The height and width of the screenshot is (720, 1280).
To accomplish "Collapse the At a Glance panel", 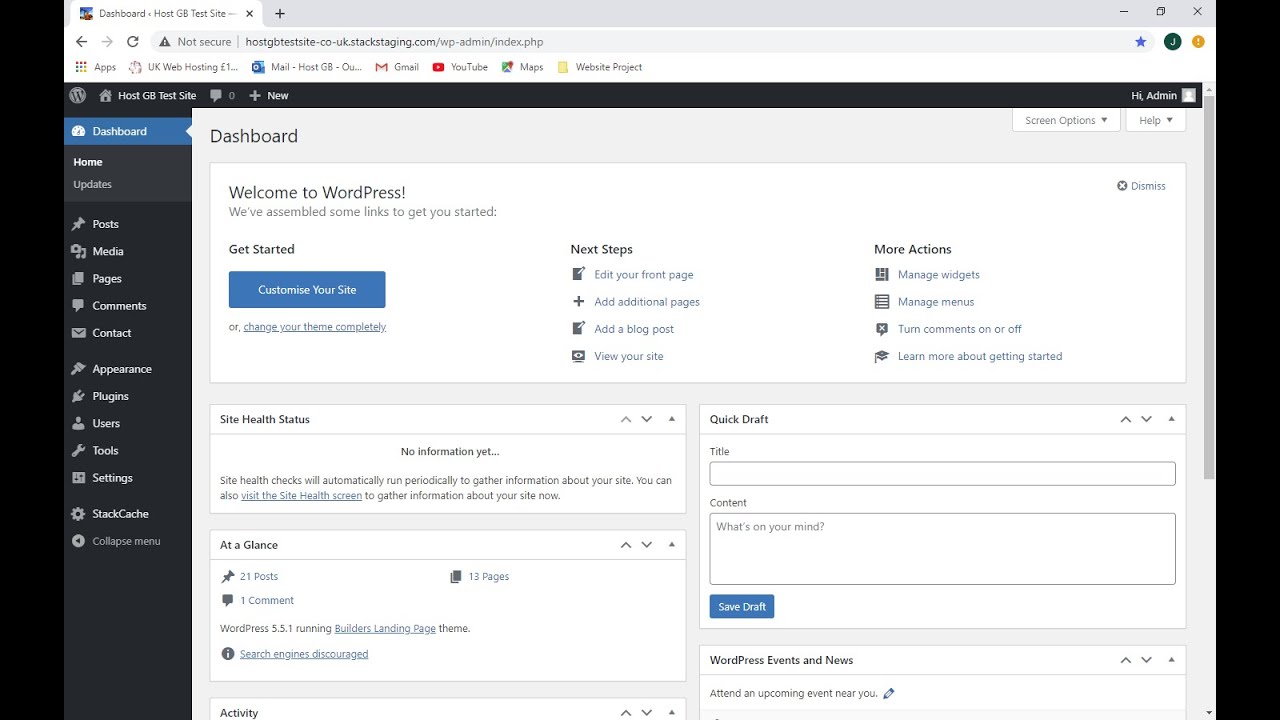I will tap(672, 545).
